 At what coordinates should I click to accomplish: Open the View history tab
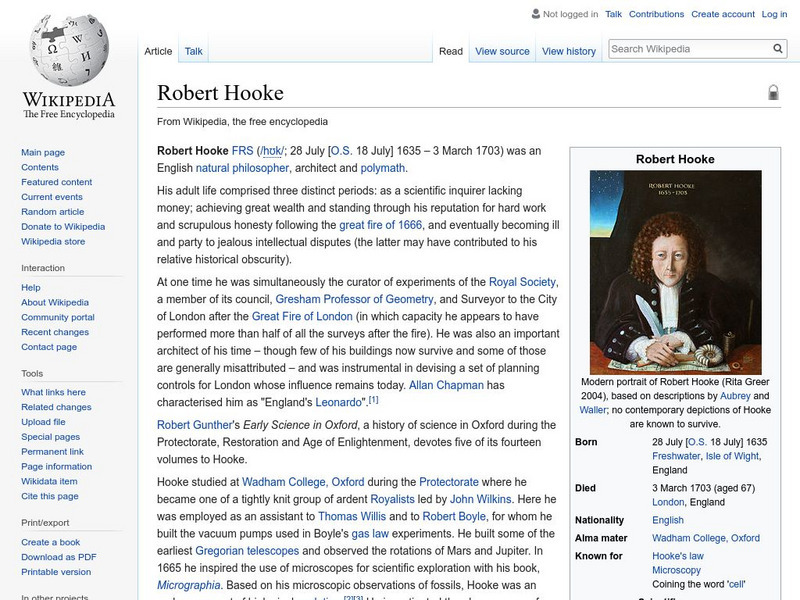pos(569,51)
